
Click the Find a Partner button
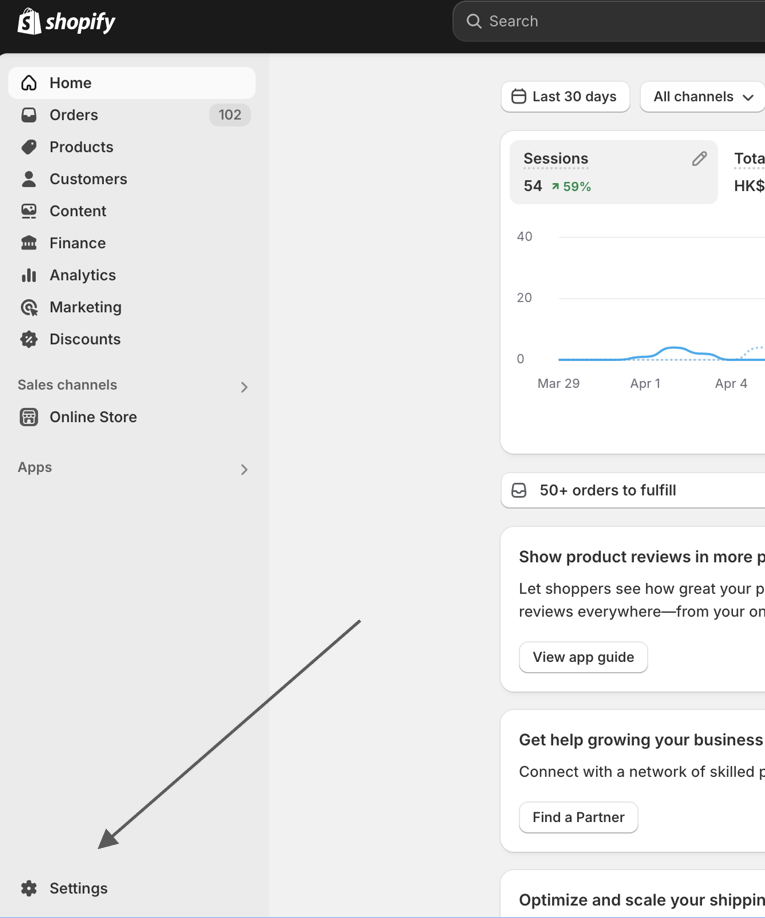pyautogui.click(x=578, y=817)
